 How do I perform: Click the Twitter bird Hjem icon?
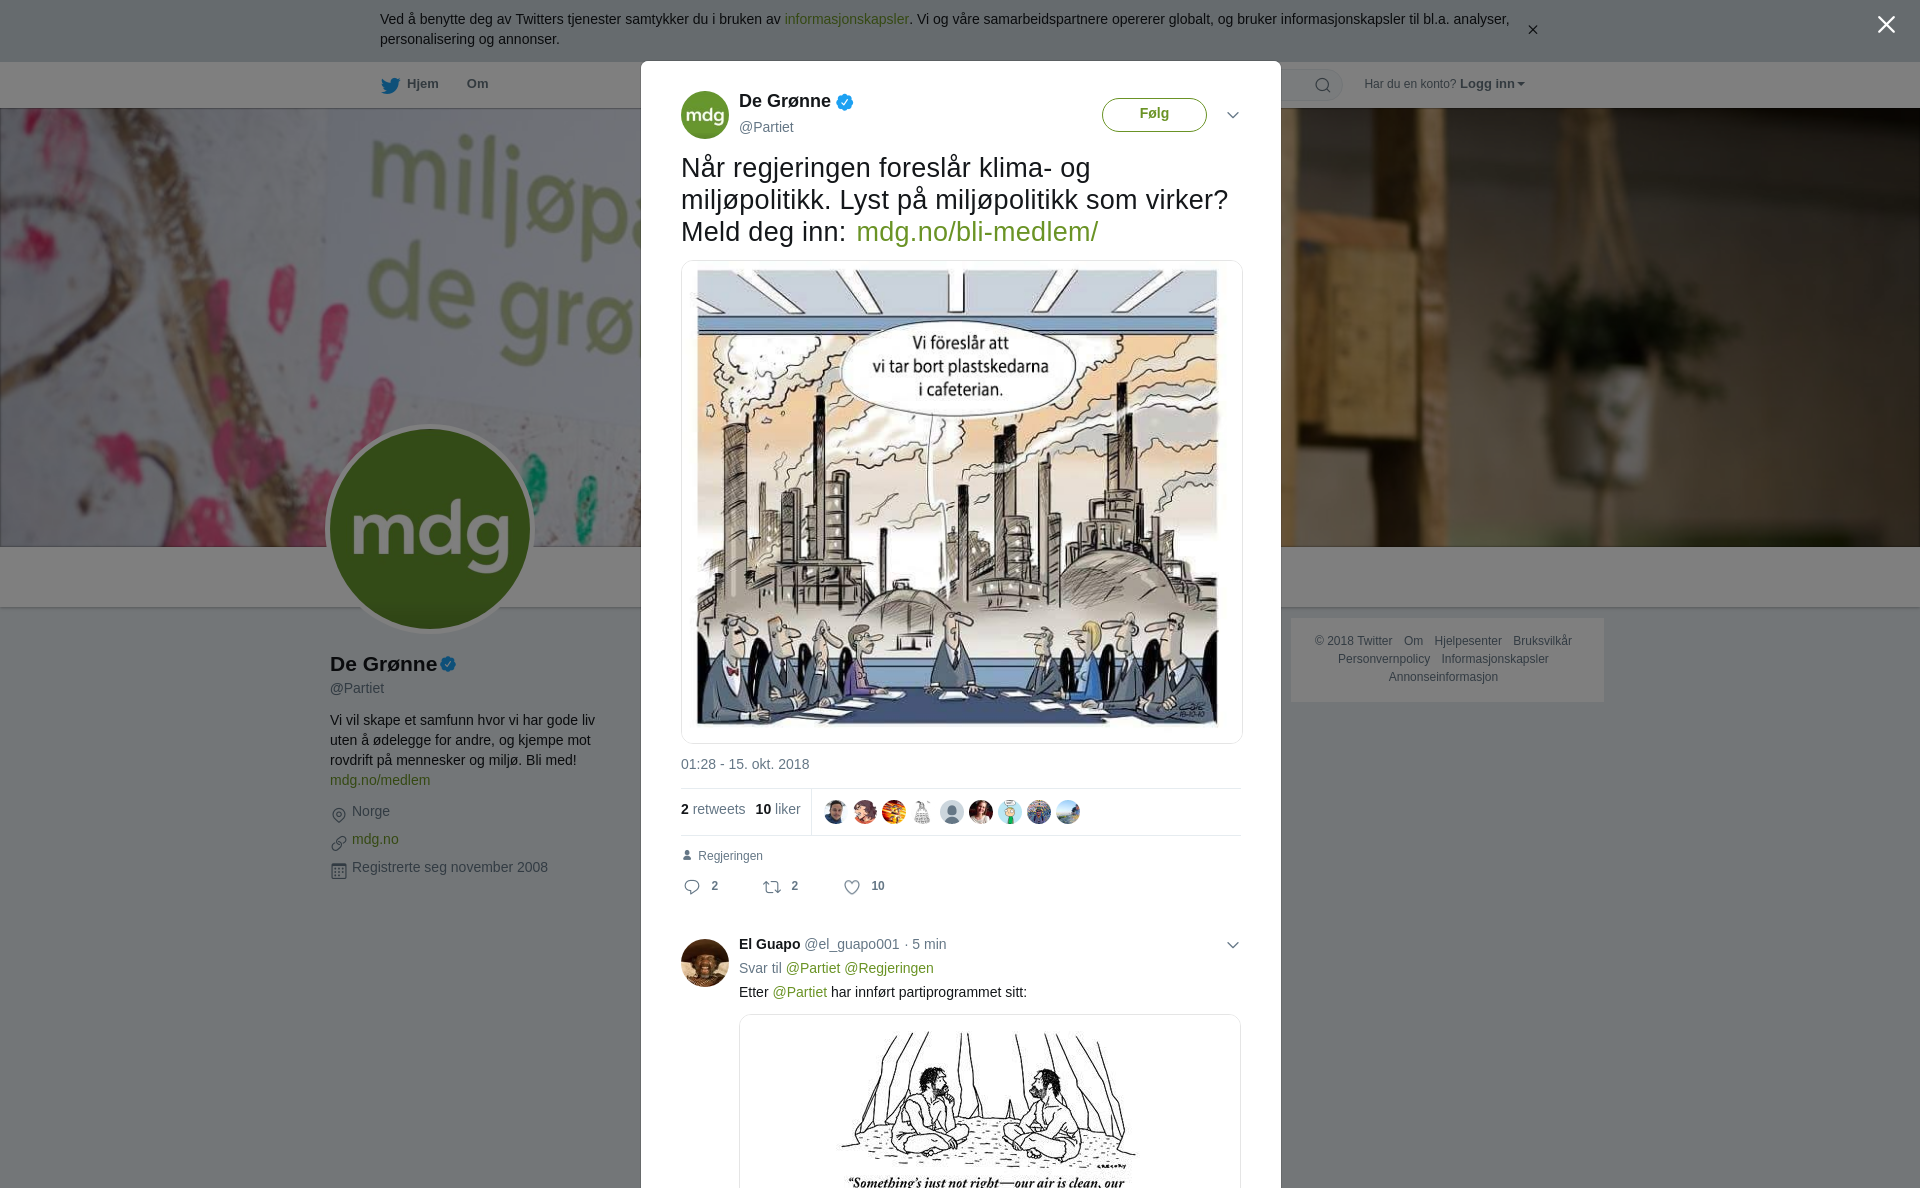[390, 85]
